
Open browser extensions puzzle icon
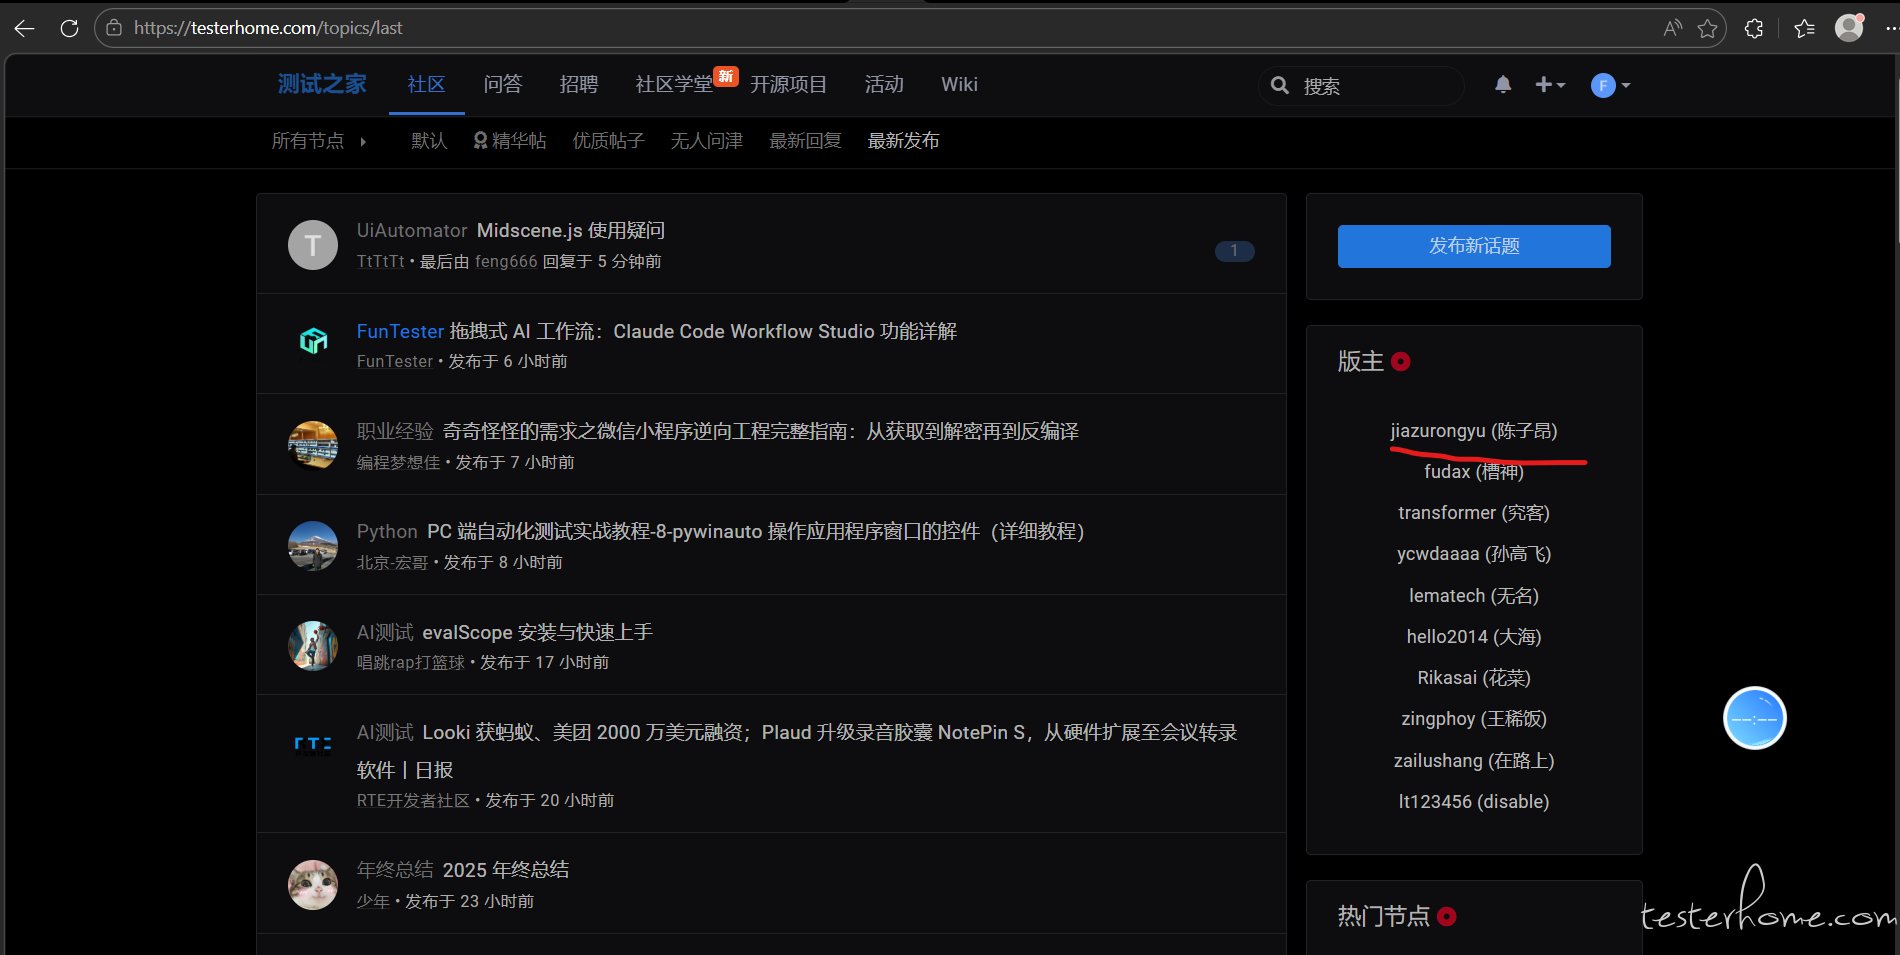(x=1754, y=28)
